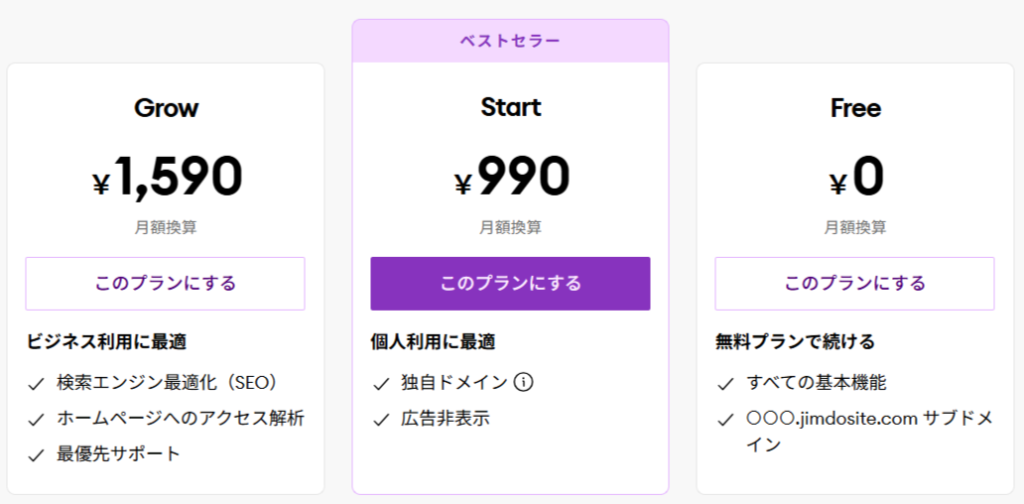Click the checkmark beside 独自ドメイン
This screenshot has height=504, width=1024.
click(381, 383)
